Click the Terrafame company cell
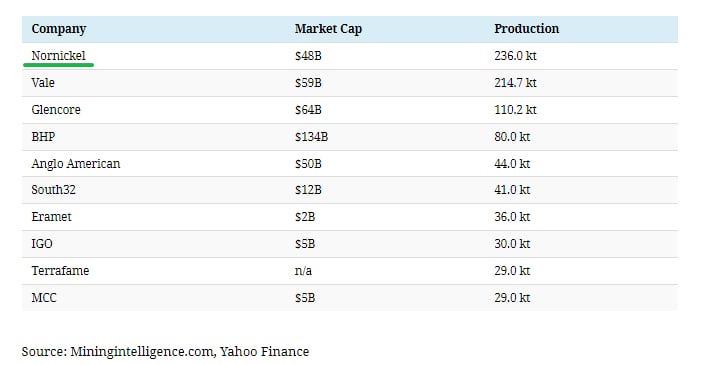This screenshot has height=365, width=709. [x=60, y=270]
